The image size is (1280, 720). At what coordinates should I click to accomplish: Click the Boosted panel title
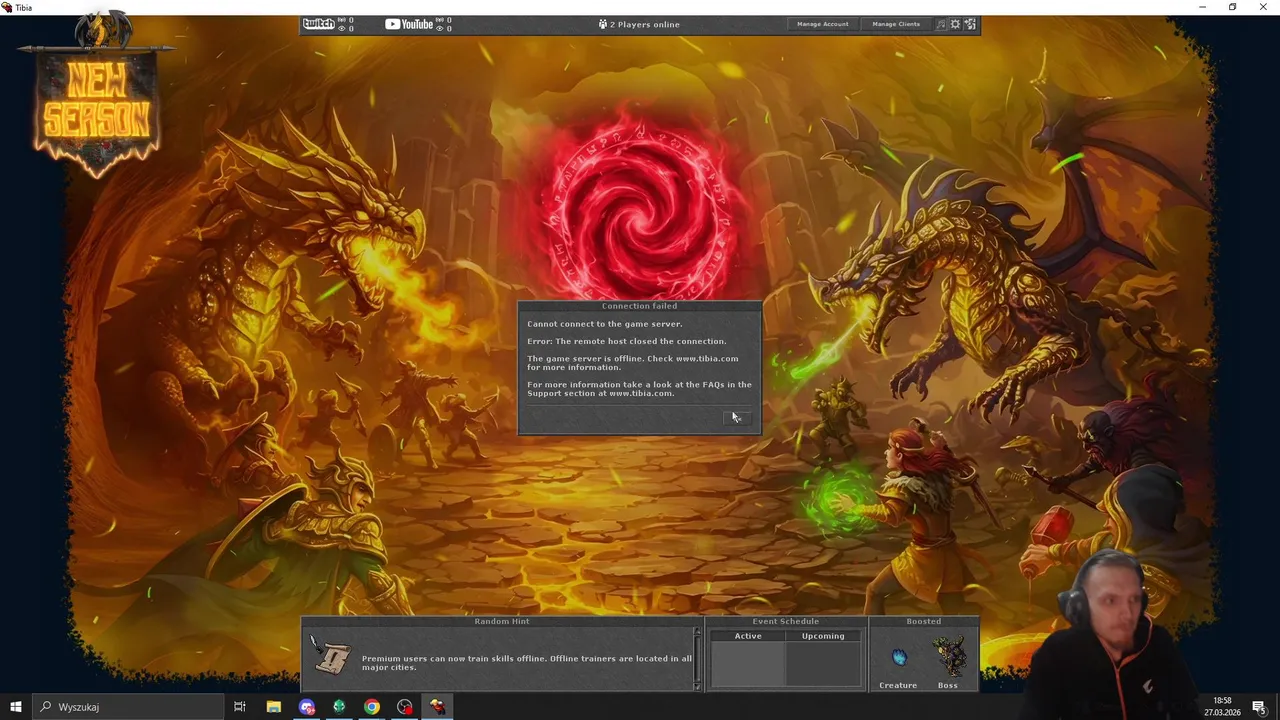[x=923, y=621]
